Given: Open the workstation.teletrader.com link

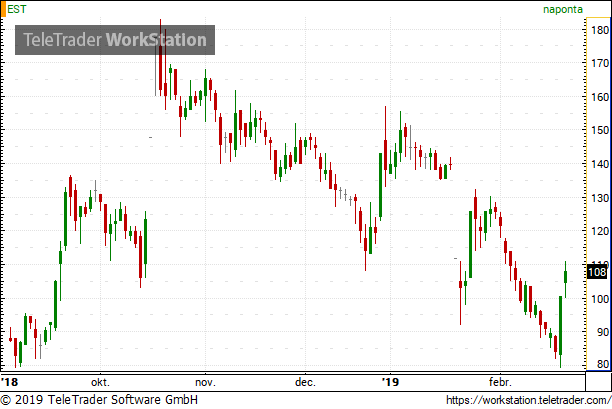Looking at the screenshot, I should point(528,400).
